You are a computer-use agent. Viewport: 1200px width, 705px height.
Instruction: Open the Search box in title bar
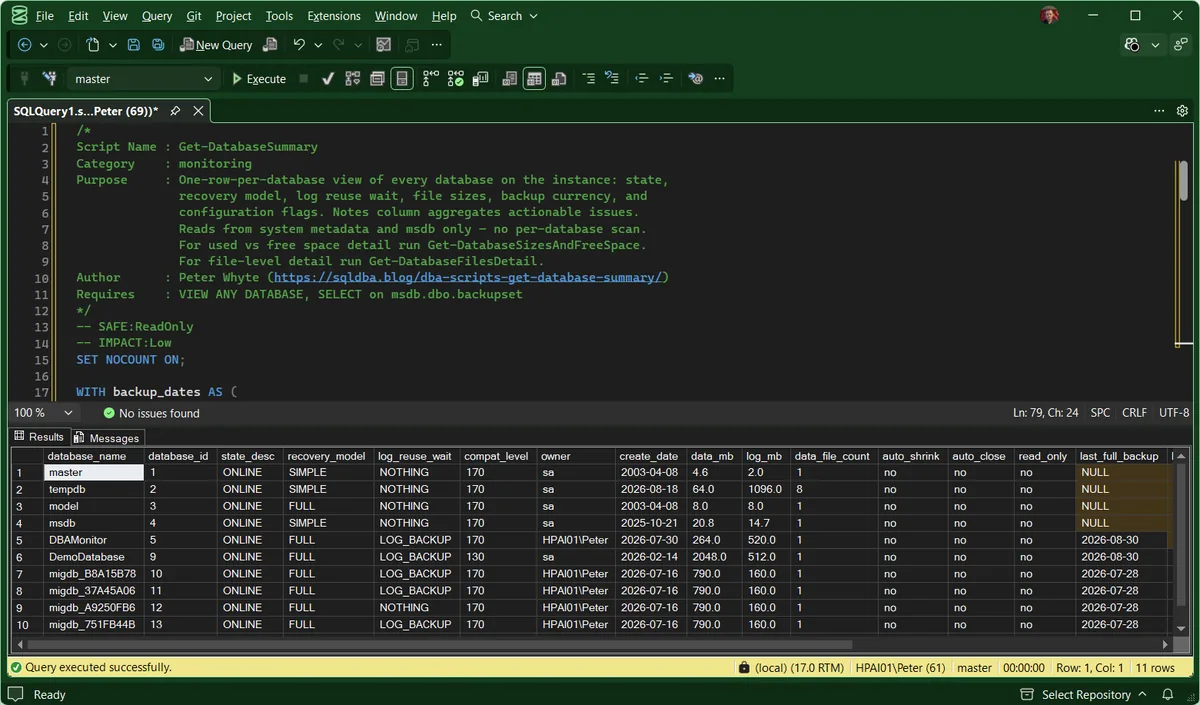point(504,16)
